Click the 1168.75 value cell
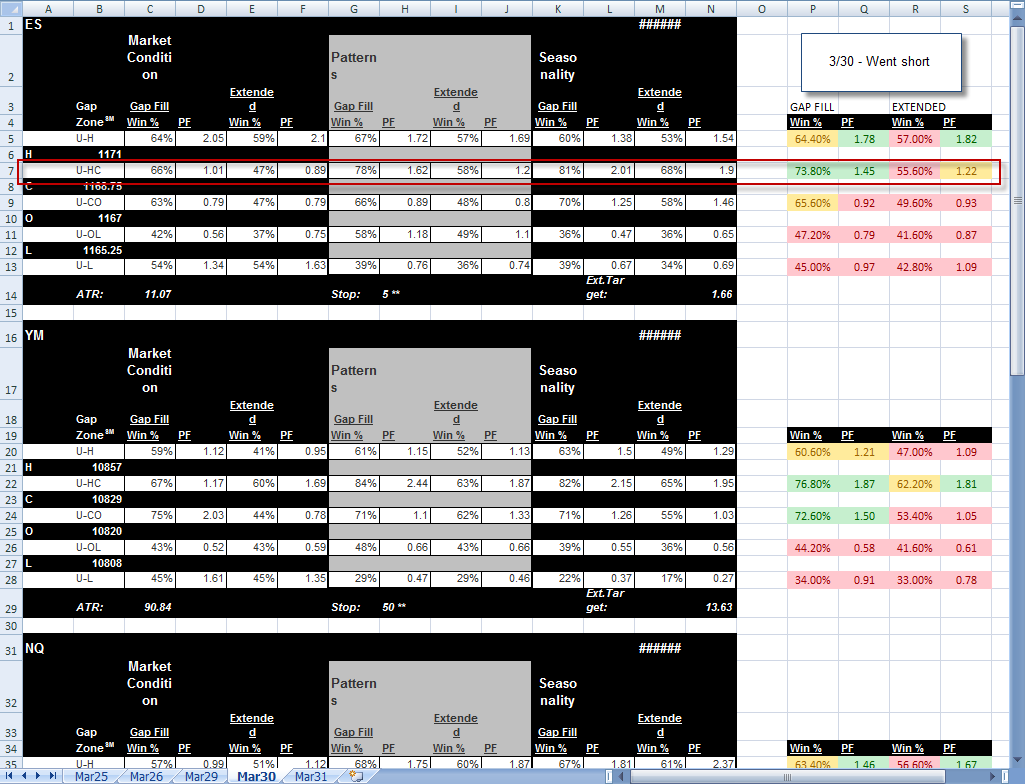This screenshot has height=784, width=1025. [99, 186]
